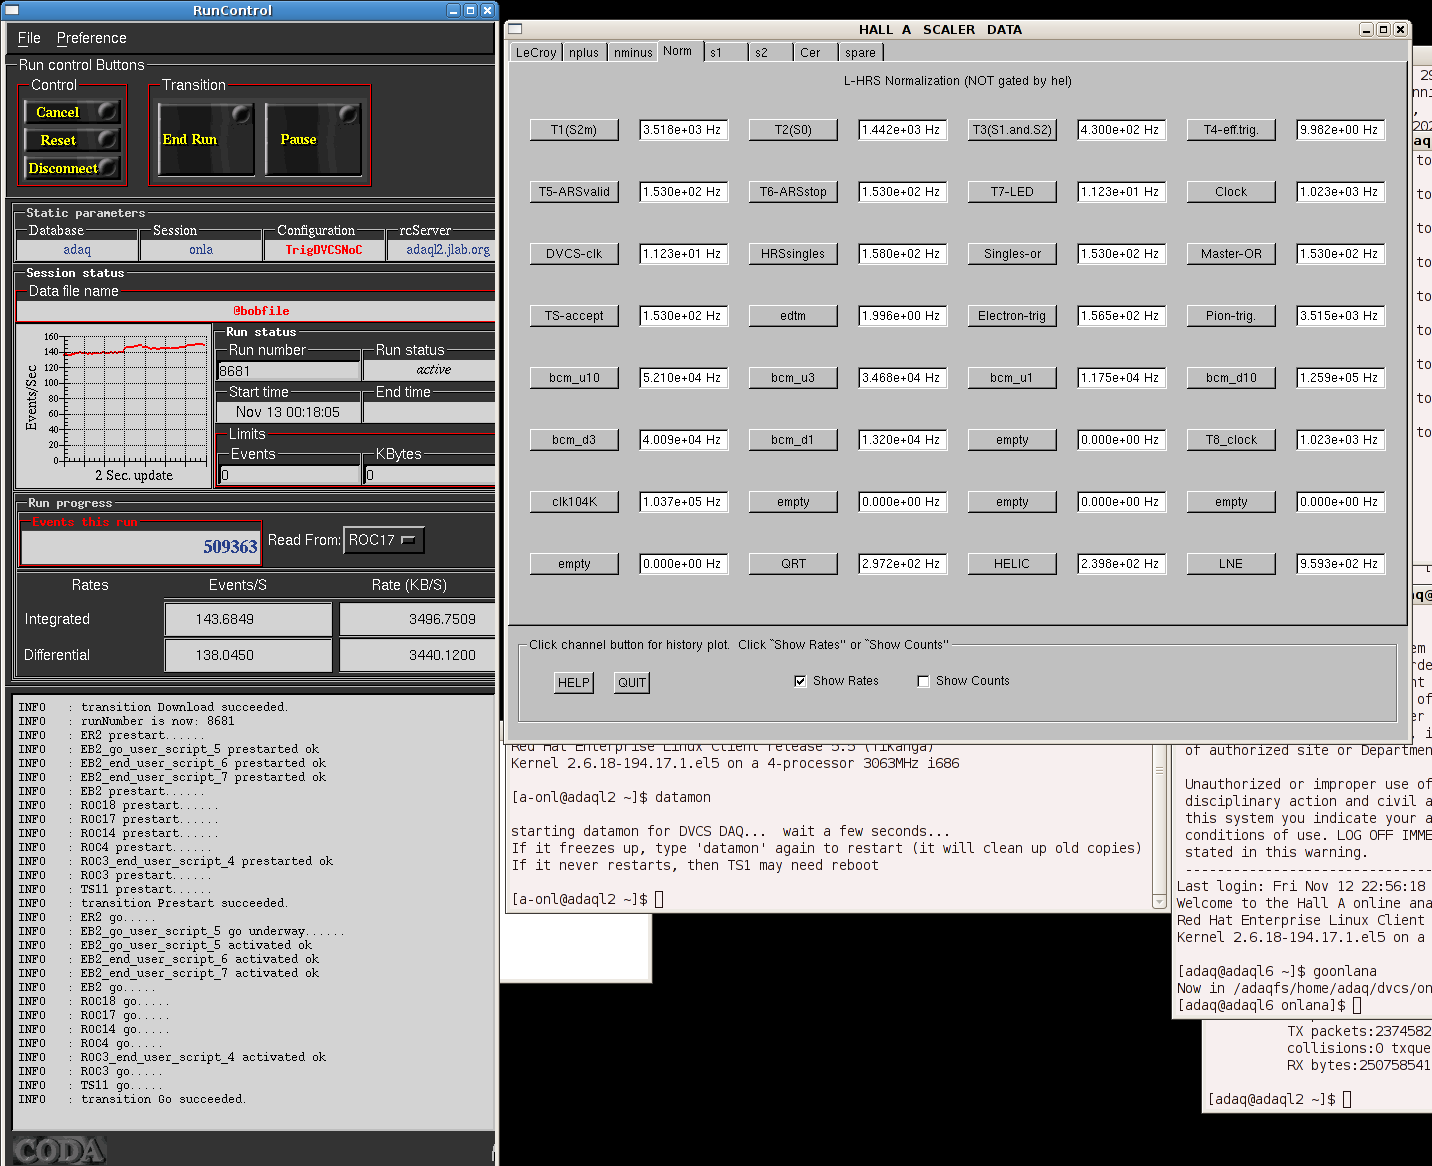Click the clk104K channel button
The width and height of the screenshot is (1432, 1166).
pos(574,502)
